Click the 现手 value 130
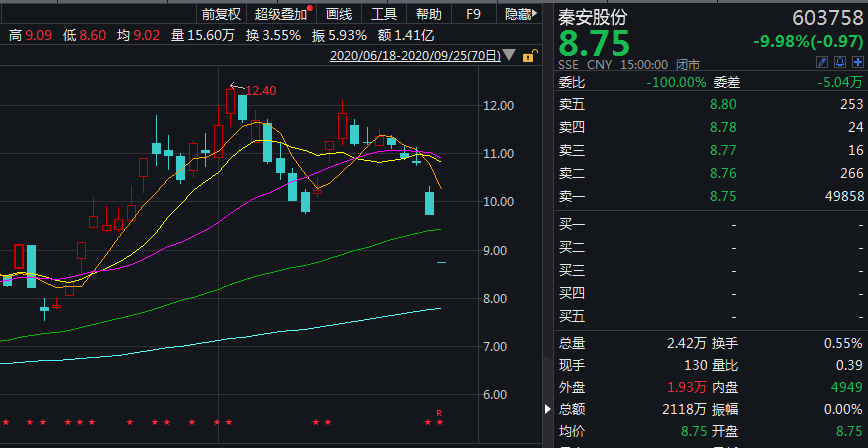Viewport: 868px width, 448px height. click(x=695, y=365)
